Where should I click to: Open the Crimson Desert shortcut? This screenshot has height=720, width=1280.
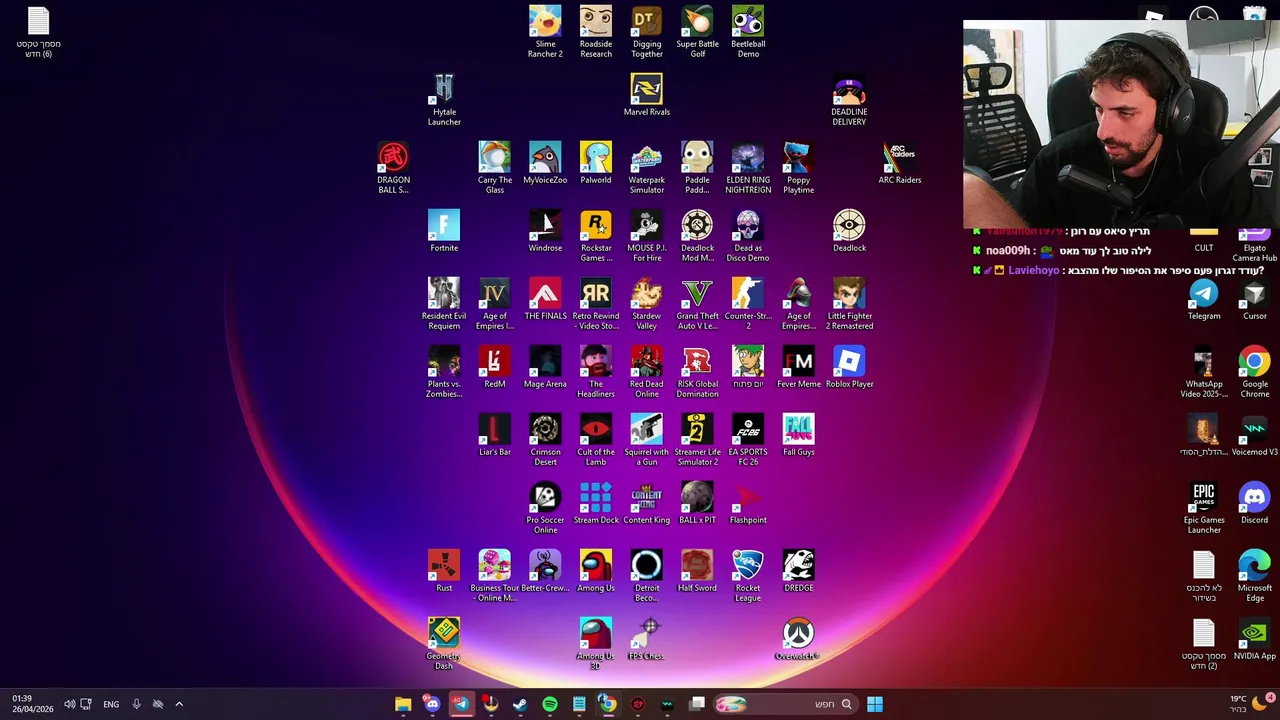pyautogui.click(x=545, y=440)
